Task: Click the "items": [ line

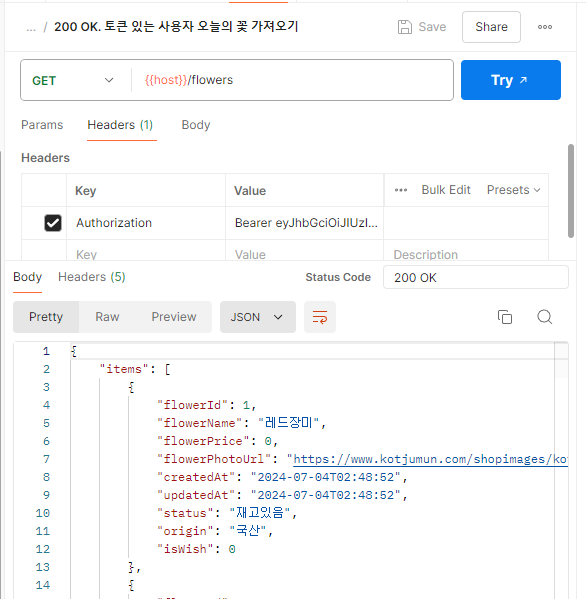Action: click(135, 369)
